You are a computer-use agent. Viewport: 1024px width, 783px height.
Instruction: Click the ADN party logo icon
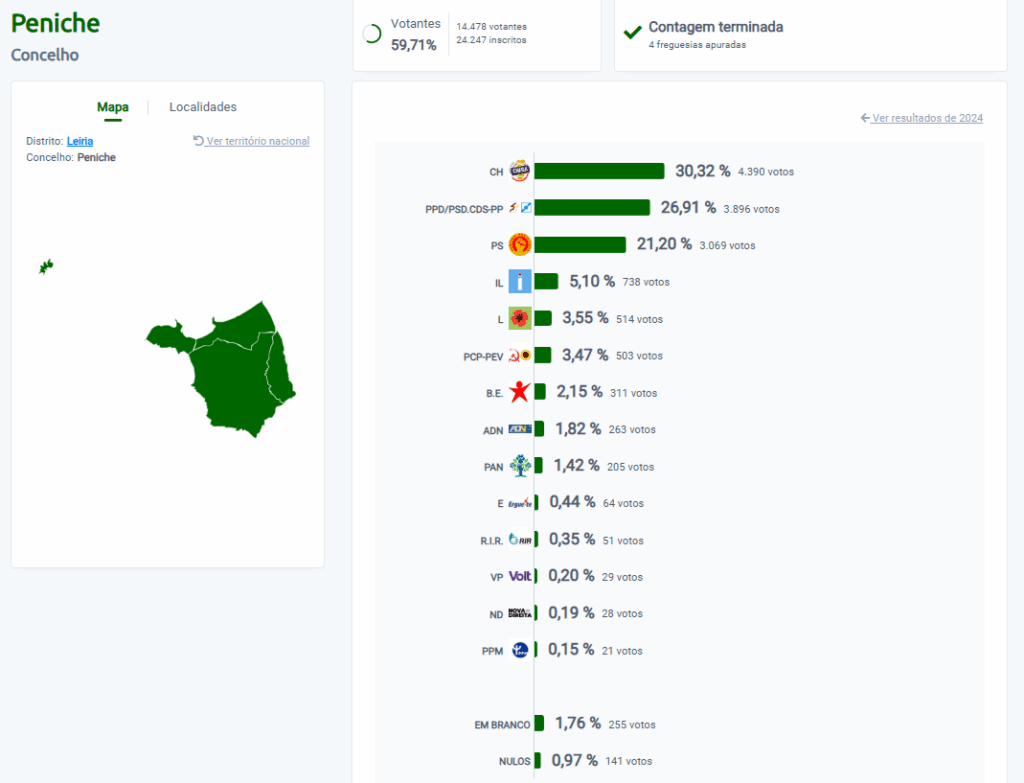(519, 429)
